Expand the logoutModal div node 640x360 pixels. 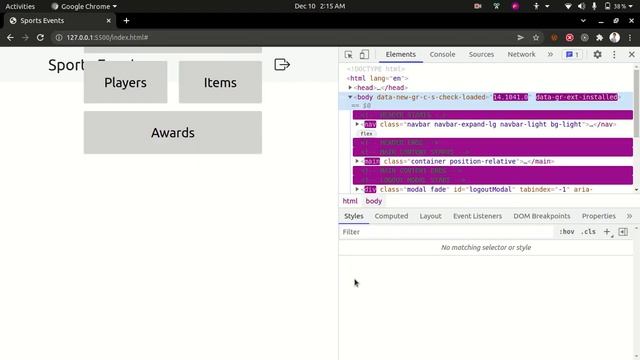357,189
